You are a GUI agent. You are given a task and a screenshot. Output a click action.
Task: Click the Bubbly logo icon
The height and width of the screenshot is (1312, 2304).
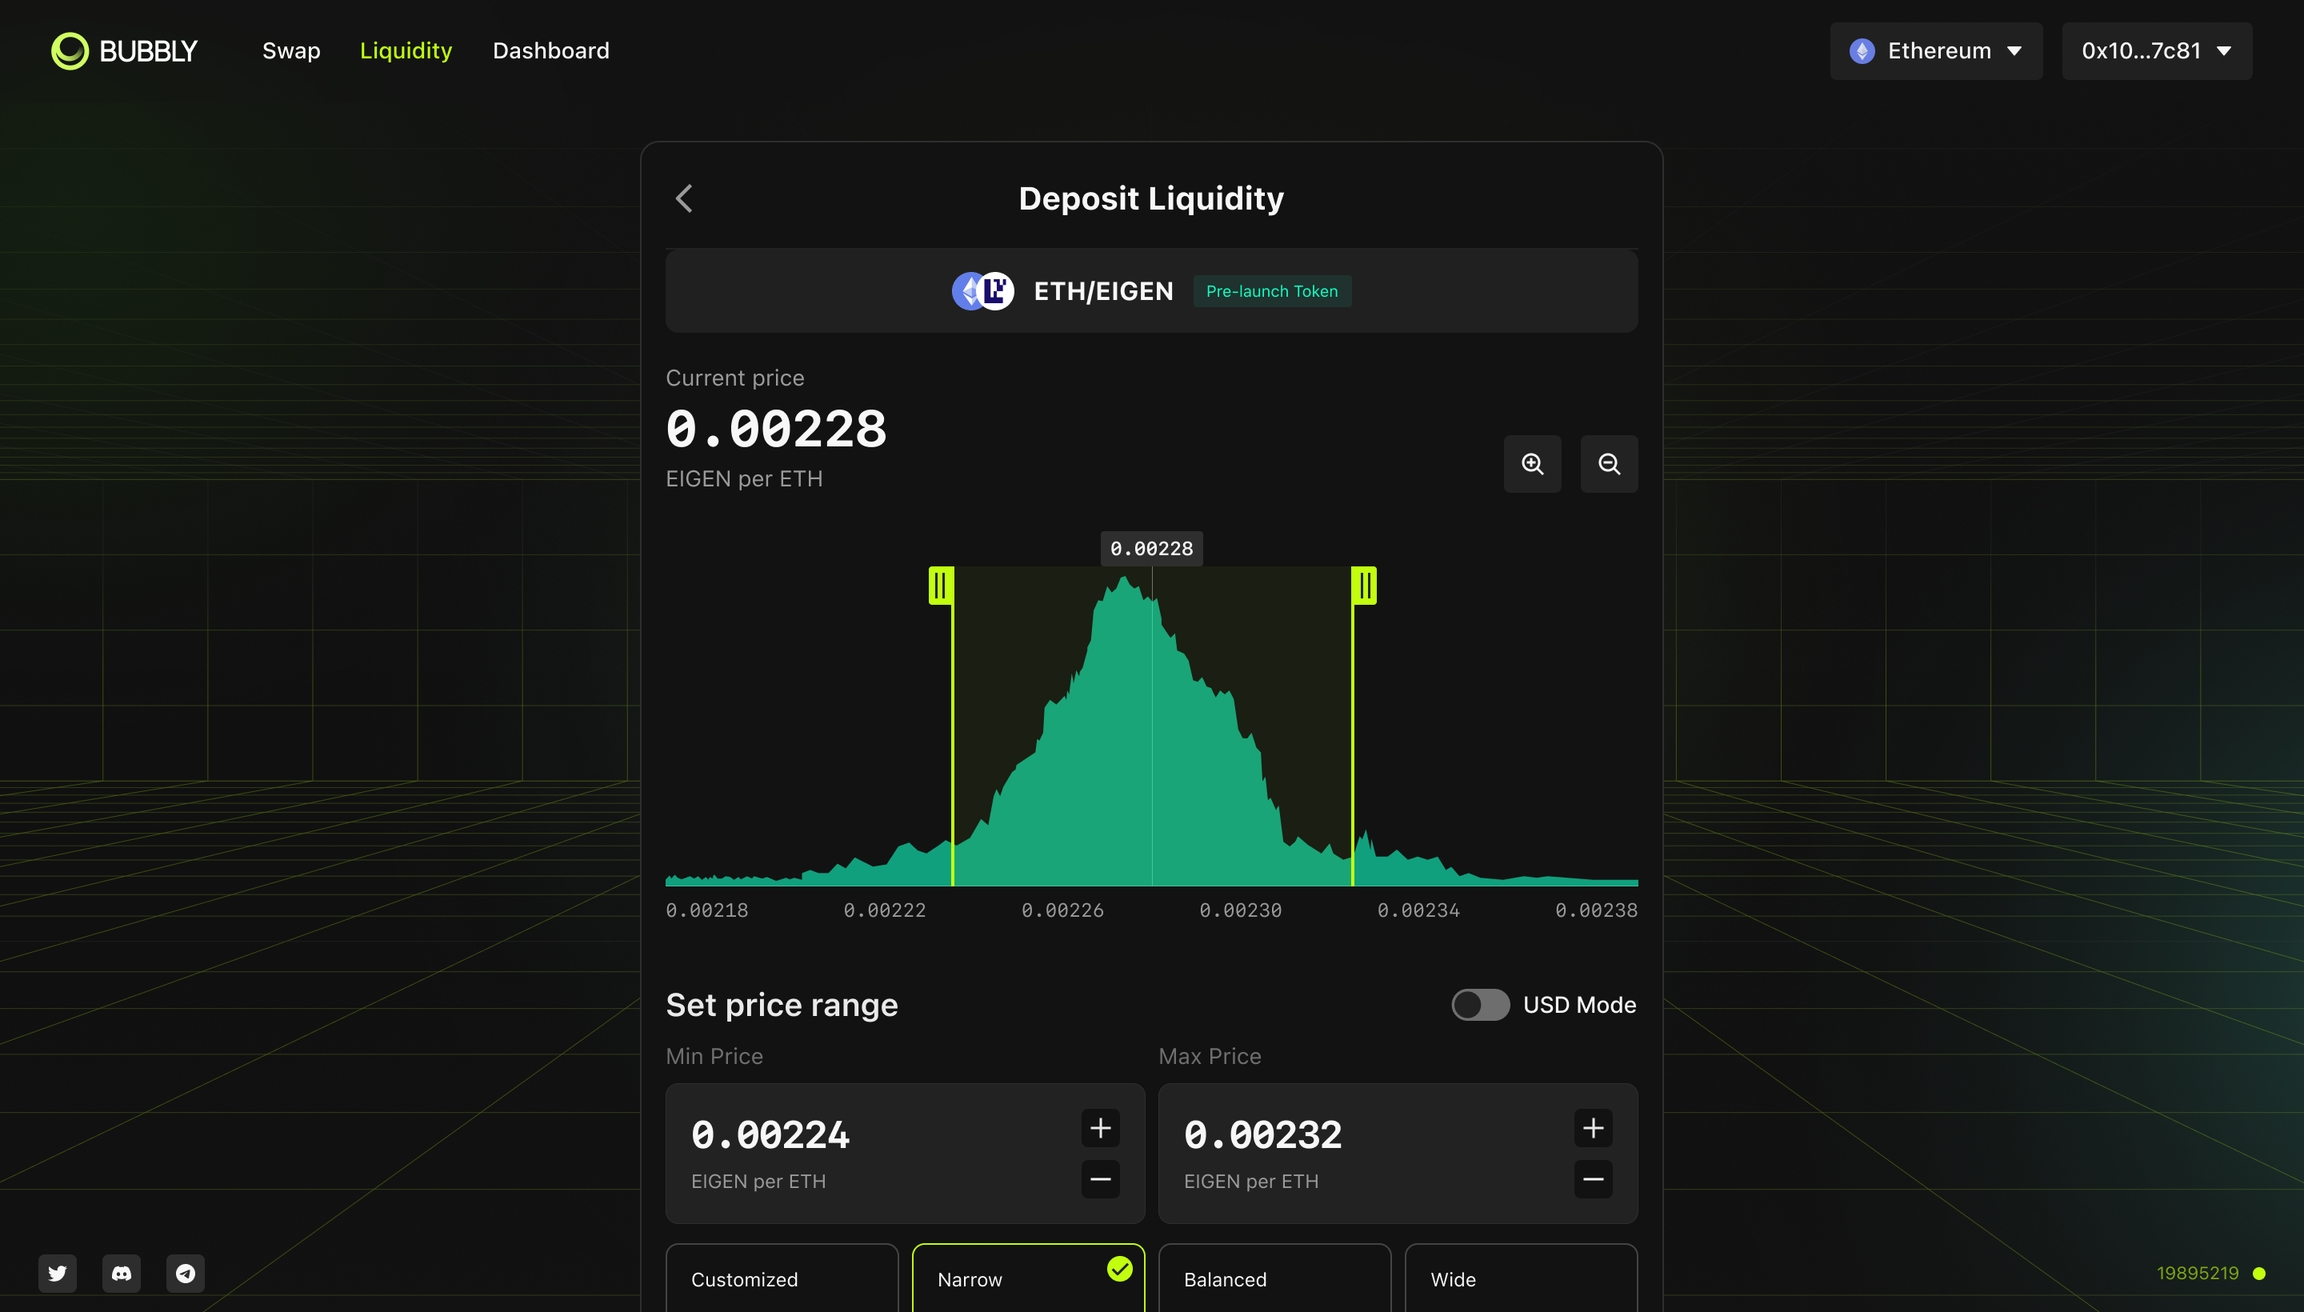(x=70, y=51)
